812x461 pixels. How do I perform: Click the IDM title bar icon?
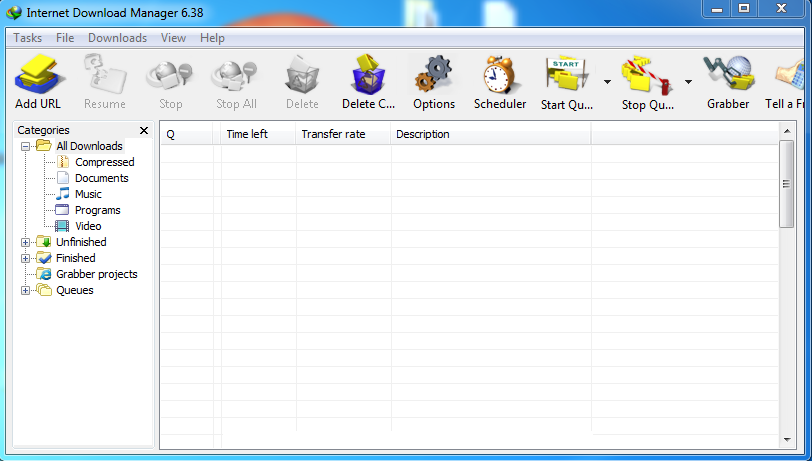[x=14, y=12]
